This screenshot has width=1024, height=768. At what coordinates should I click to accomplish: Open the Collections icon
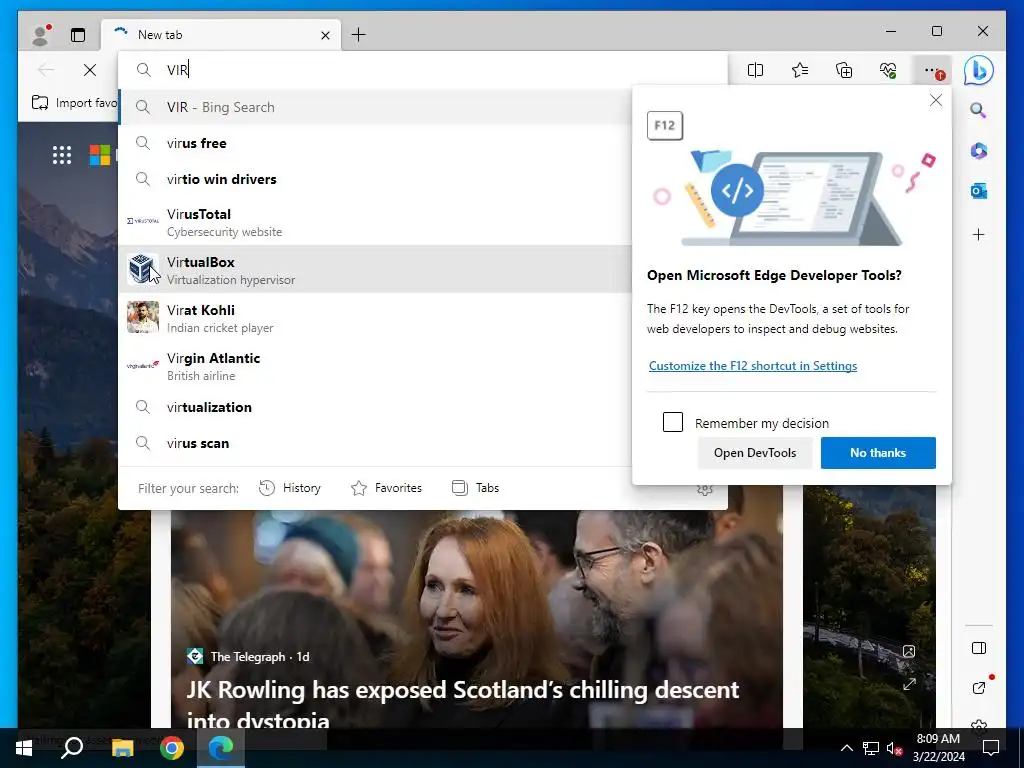point(844,70)
